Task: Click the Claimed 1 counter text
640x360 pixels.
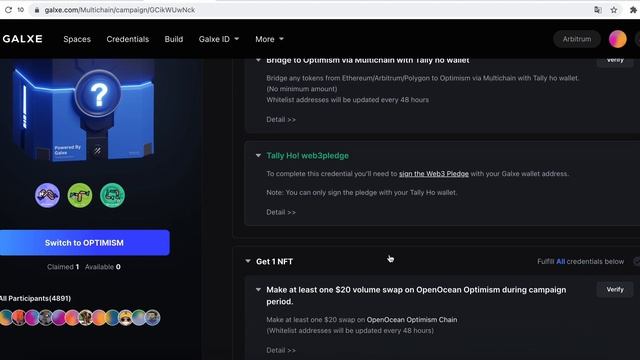Action: [x=63, y=267]
